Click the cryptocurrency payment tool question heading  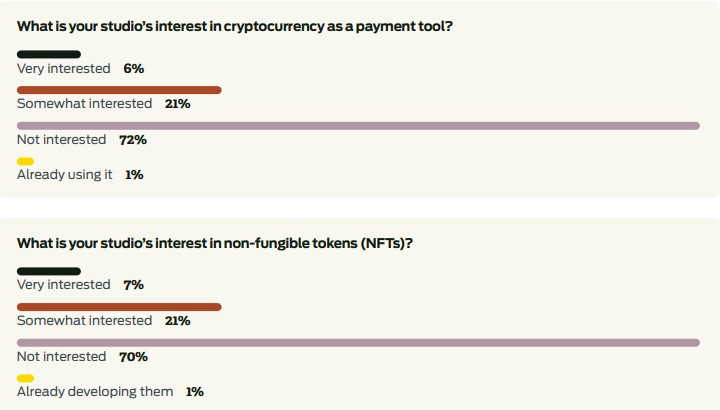click(x=235, y=26)
